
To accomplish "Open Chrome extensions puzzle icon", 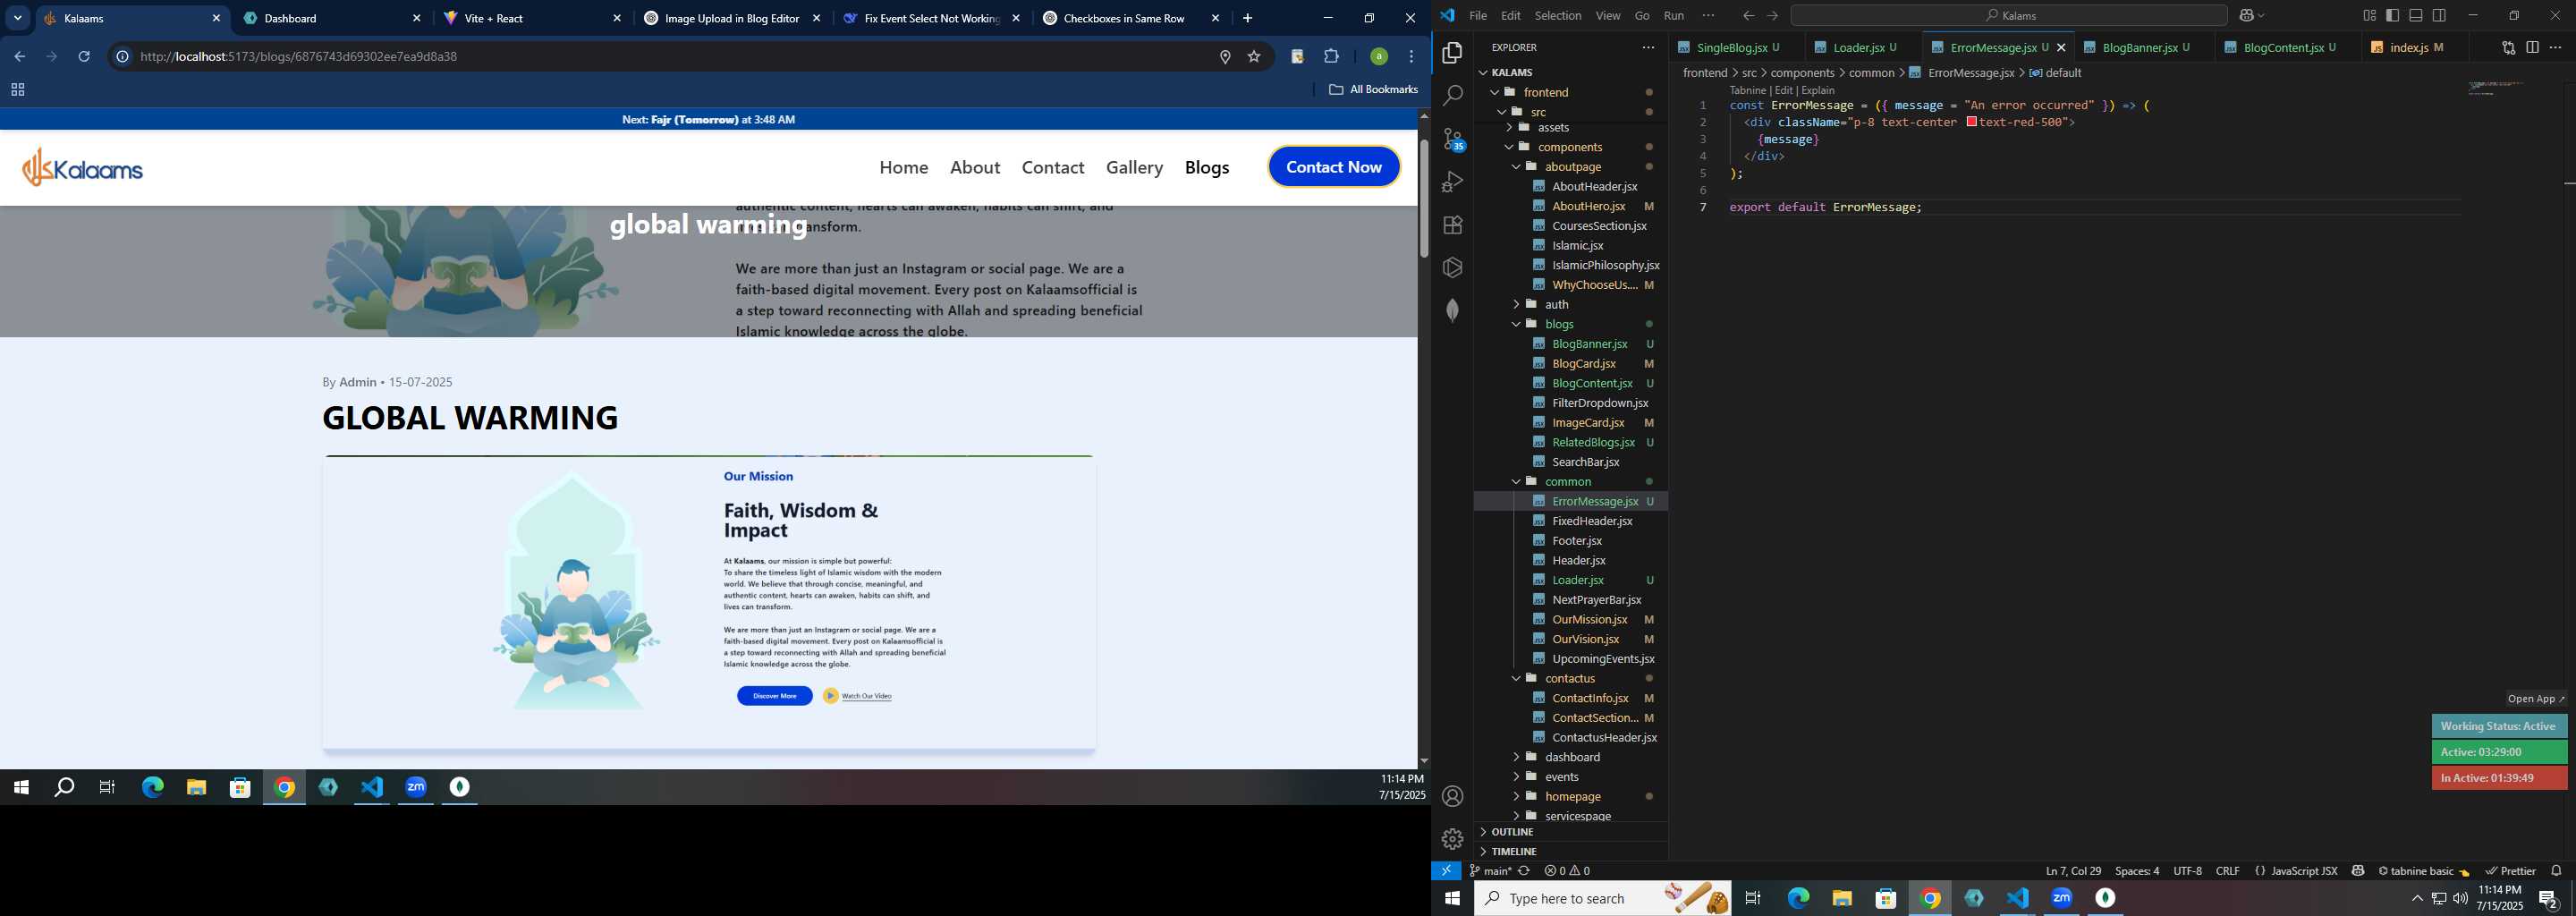I will 1331,57.
